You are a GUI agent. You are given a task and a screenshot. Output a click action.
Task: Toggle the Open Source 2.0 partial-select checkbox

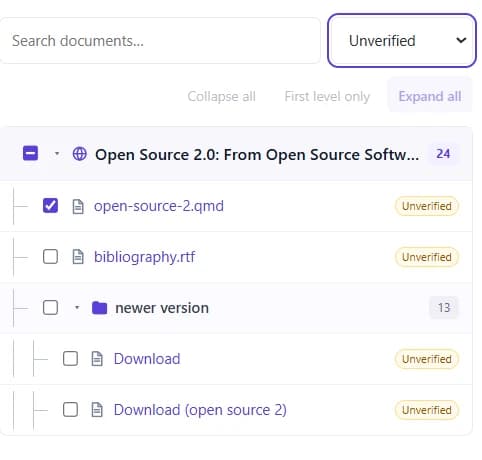click(30, 153)
